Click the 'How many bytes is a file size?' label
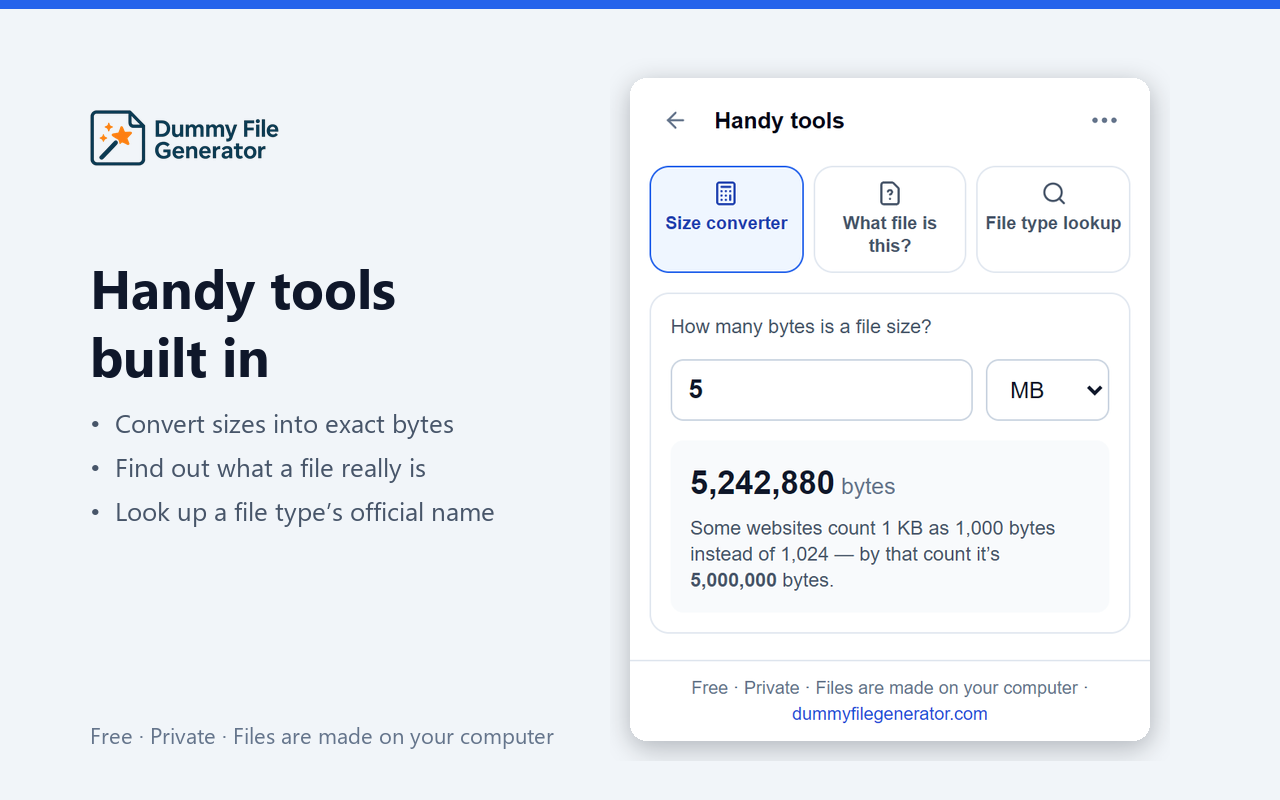The image size is (1280, 800). 801,327
